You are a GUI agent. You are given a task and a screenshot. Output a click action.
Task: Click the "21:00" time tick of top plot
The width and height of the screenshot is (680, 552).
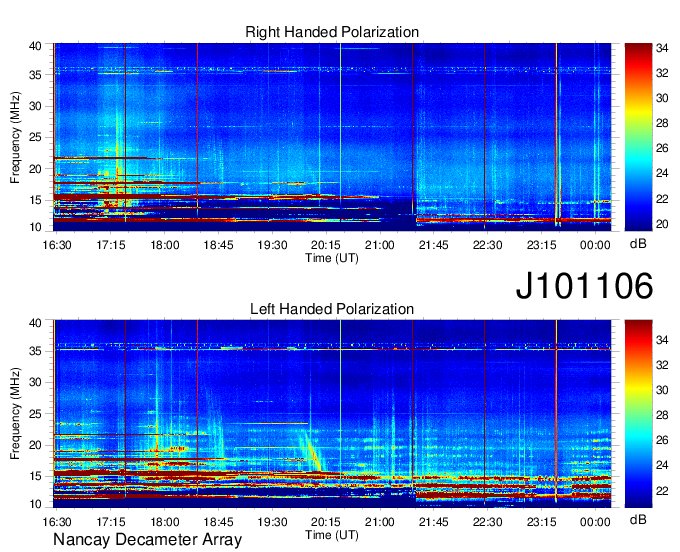380,245
